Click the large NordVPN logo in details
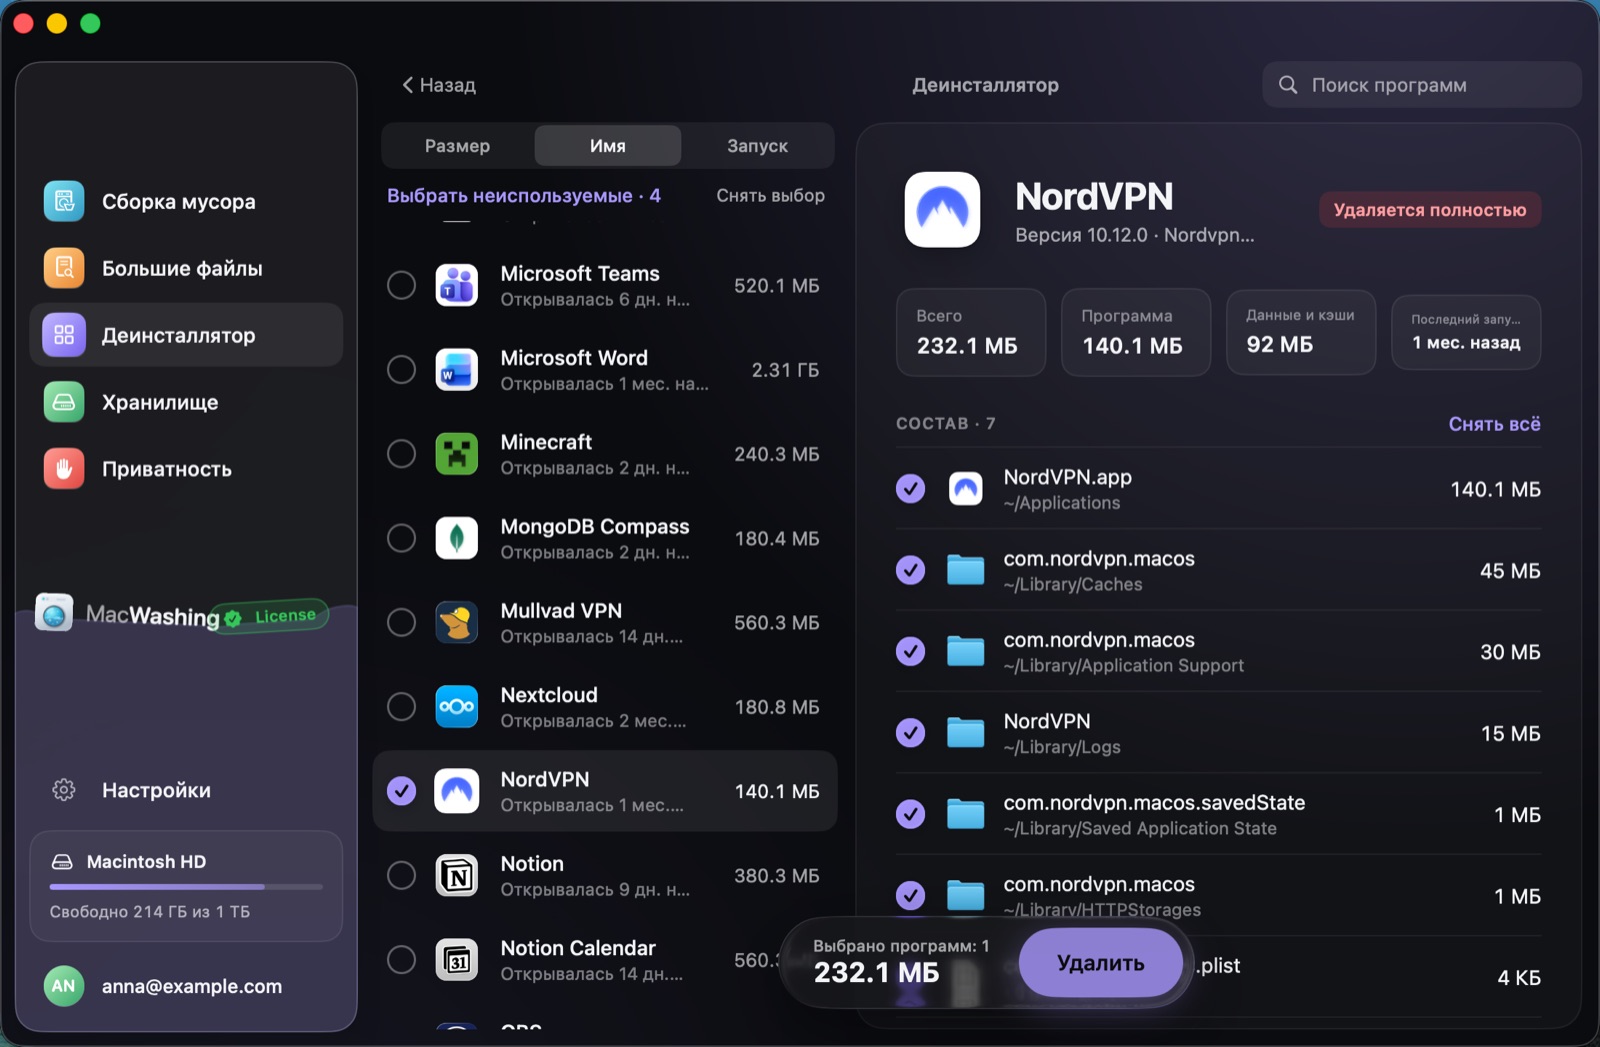 [942, 209]
